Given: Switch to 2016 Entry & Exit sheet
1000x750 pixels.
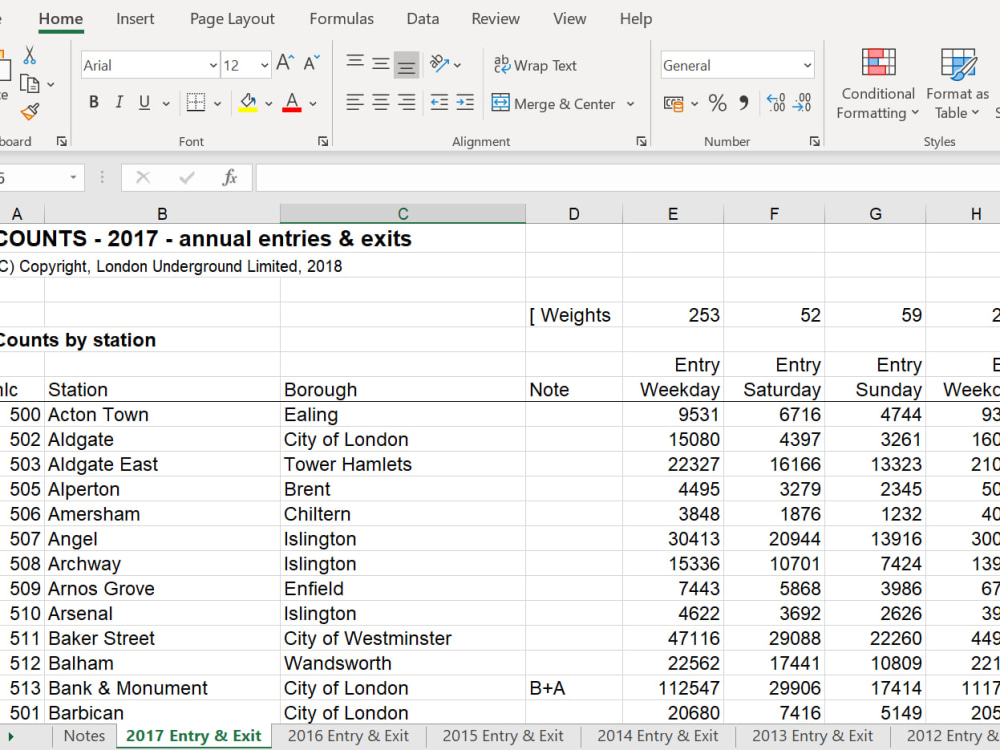Looking at the screenshot, I should point(348,735).
